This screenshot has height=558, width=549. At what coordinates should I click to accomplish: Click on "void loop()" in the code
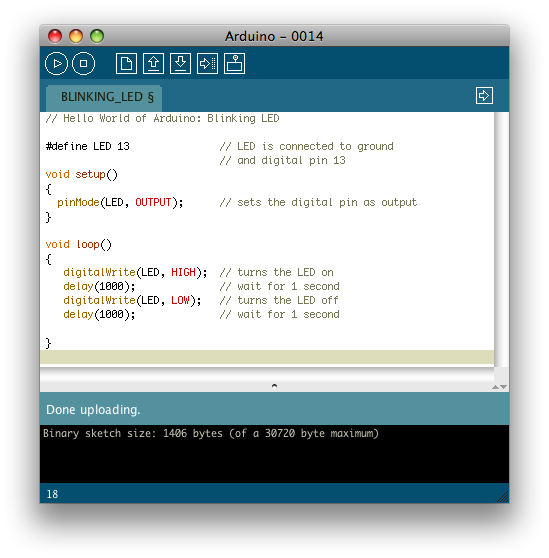tap(79, 244)
